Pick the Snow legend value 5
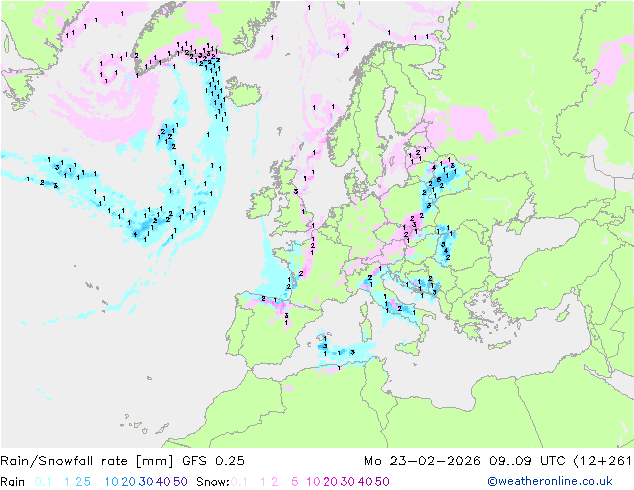Image resolution: width=634 pixels, height=490 pixels. coord(295,482)
